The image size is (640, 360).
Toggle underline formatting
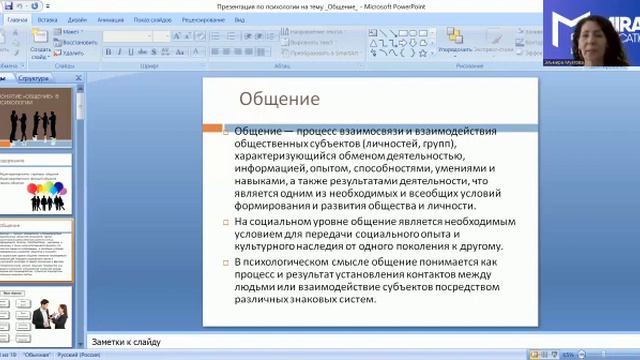(131, 52)
